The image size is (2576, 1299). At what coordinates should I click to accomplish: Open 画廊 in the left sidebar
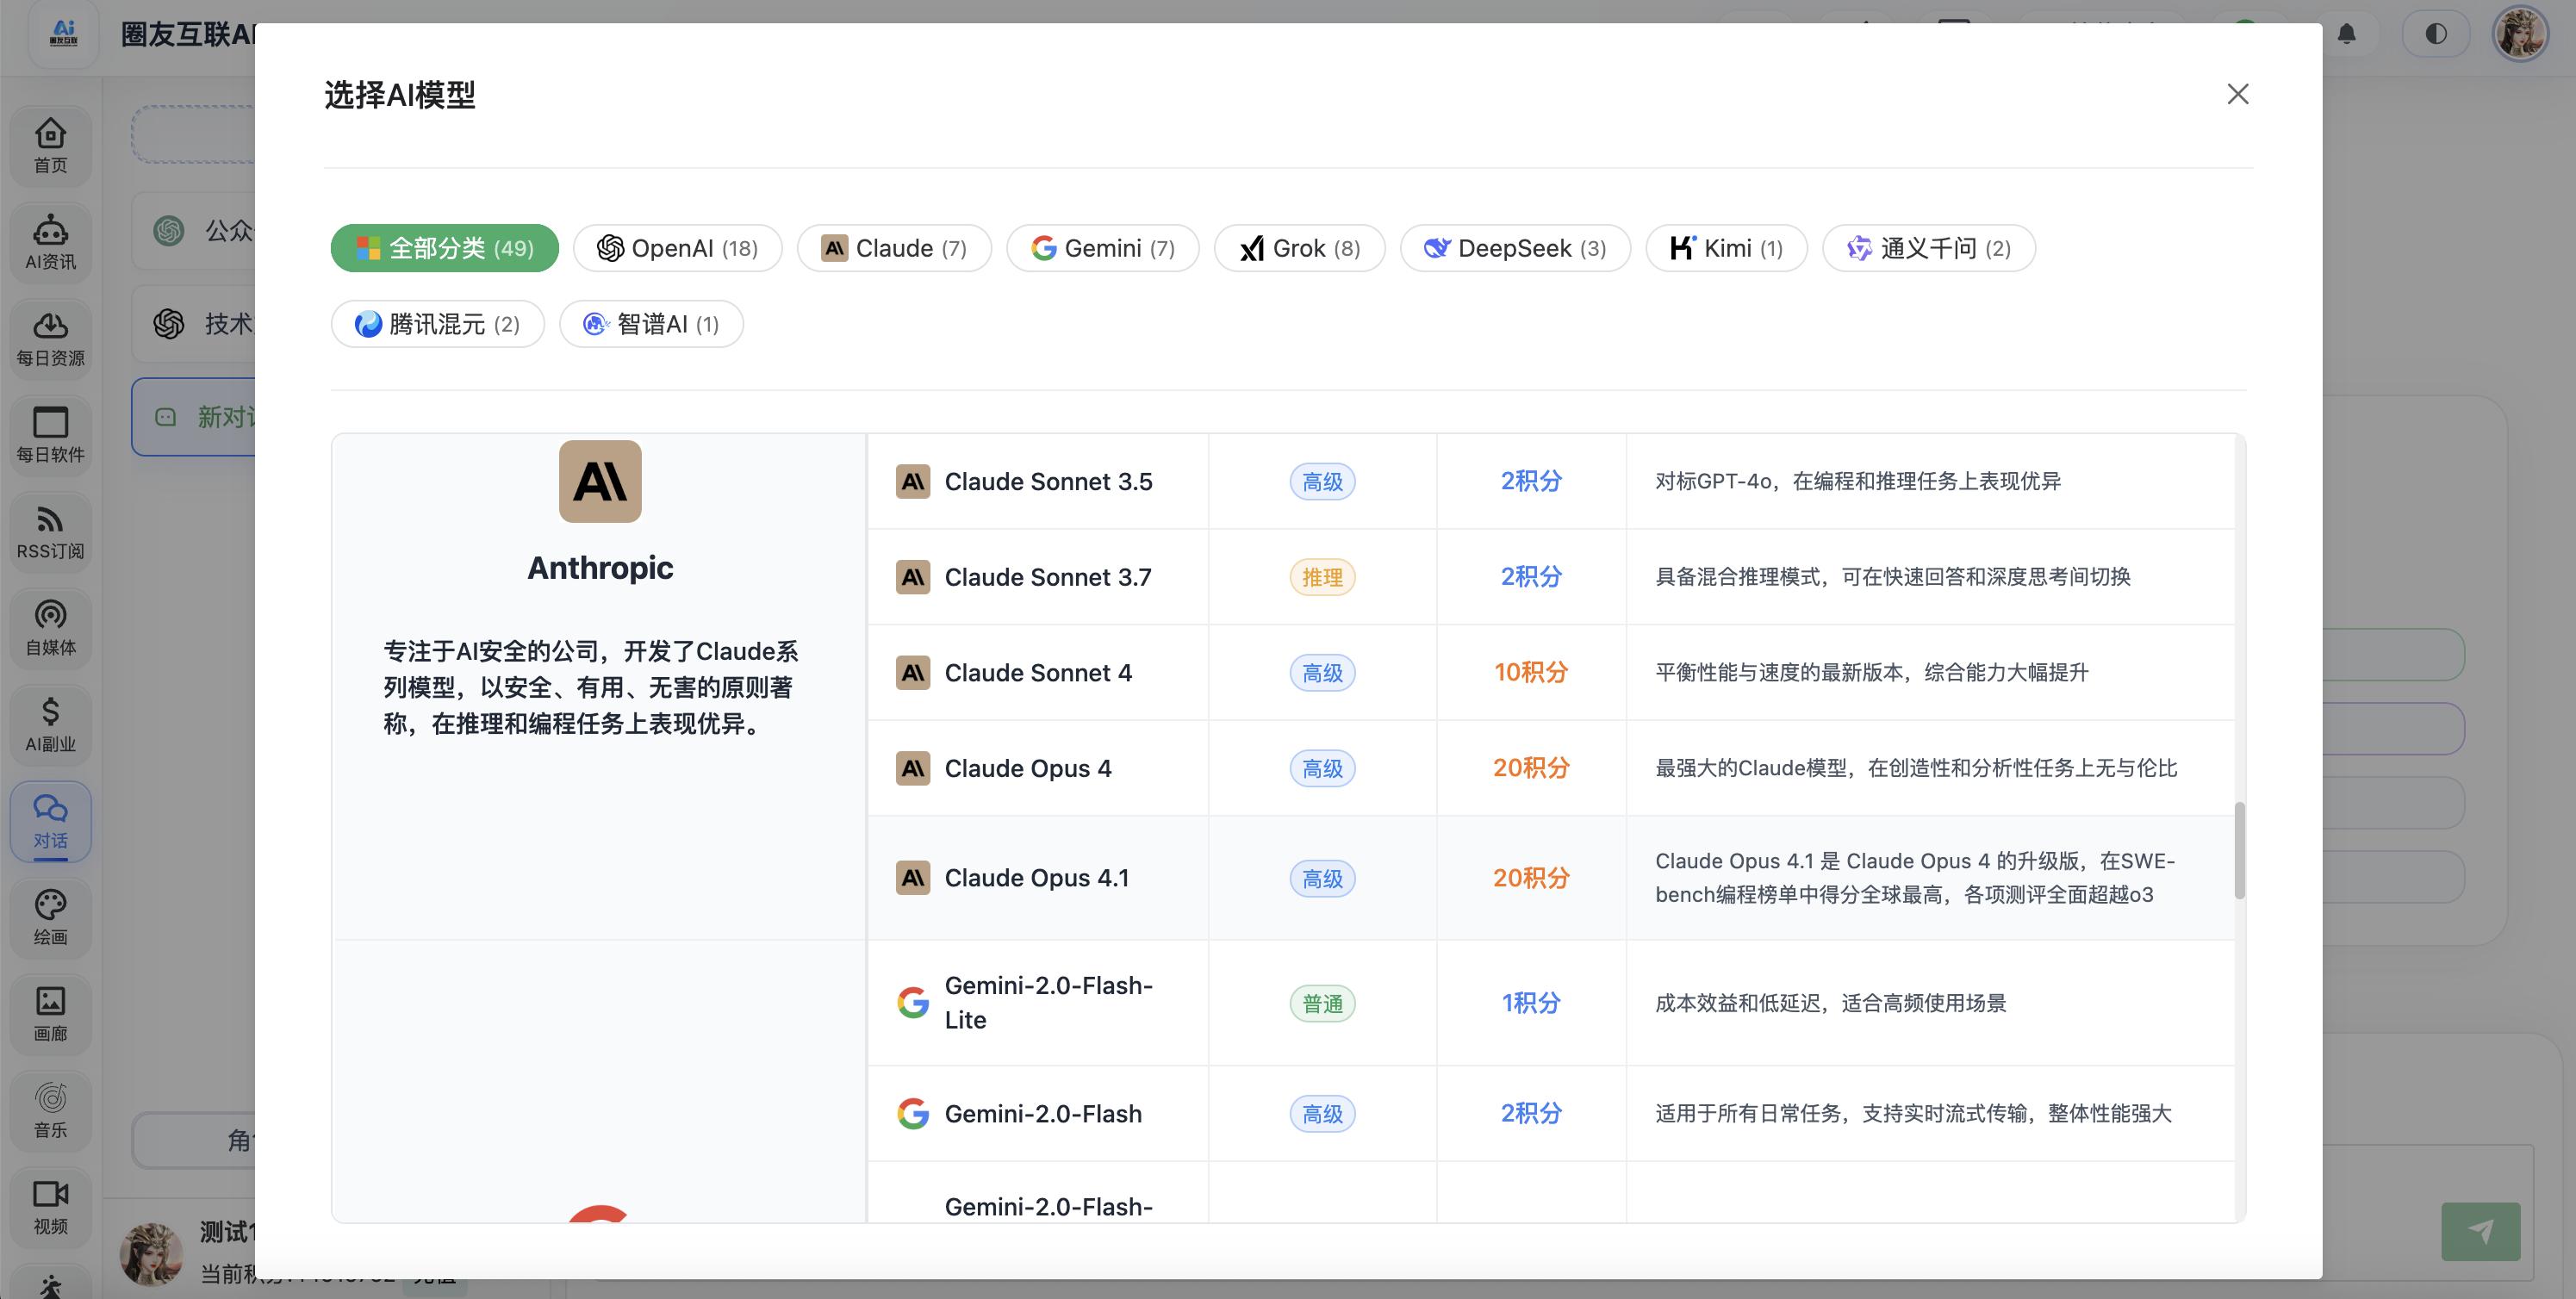click(51, 1015)
